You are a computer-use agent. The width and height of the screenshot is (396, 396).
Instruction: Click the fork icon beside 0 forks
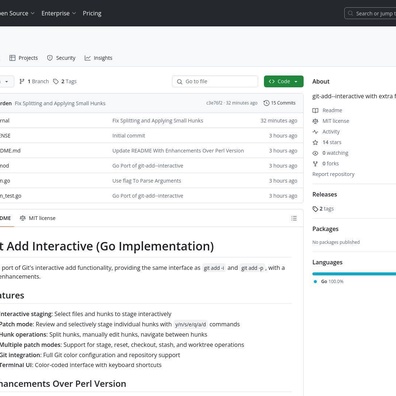point(315,164)
